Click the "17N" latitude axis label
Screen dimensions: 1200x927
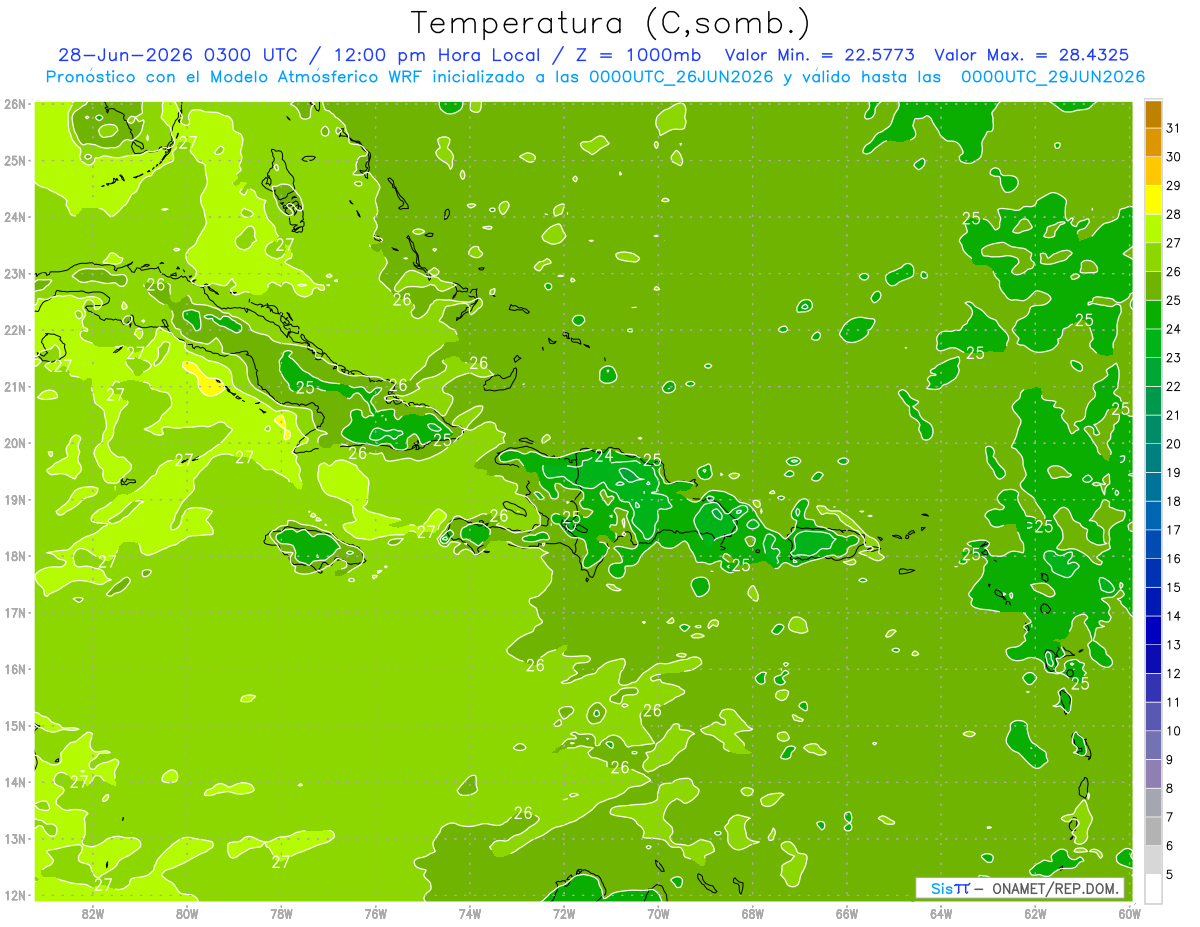click(16, 612)
